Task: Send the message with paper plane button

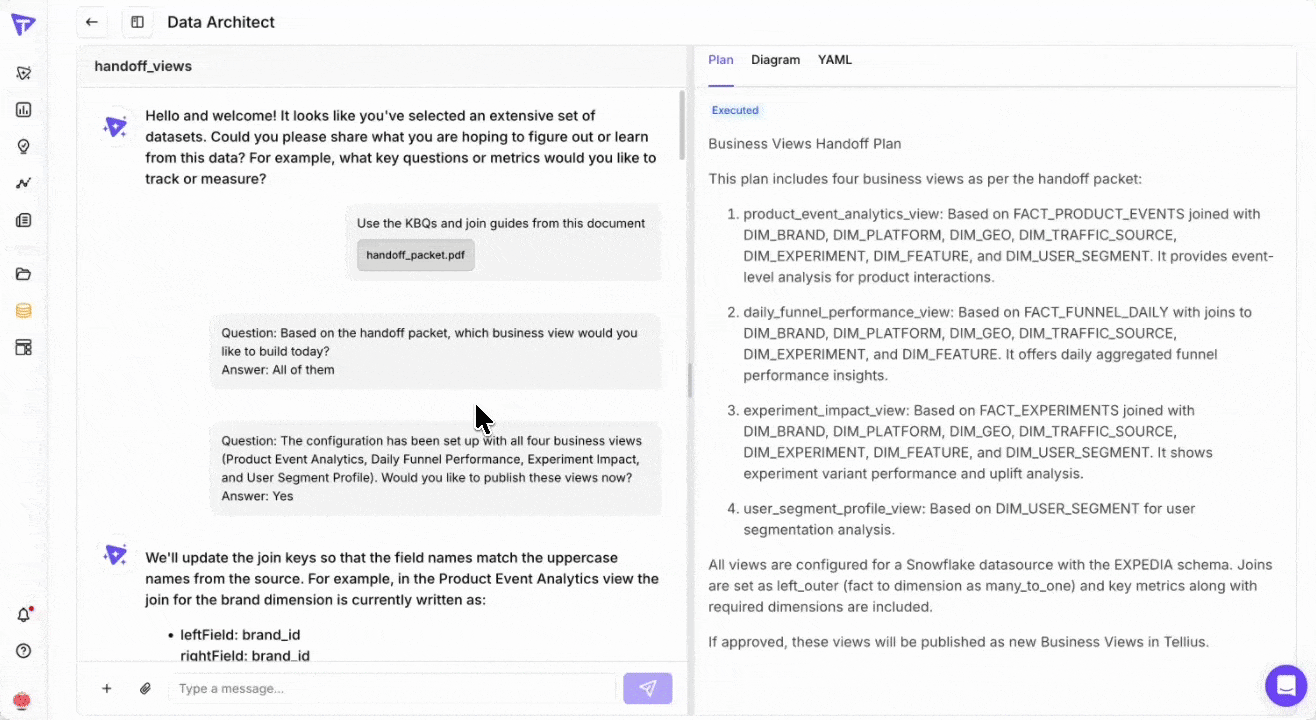Action: tap(647, 688)
